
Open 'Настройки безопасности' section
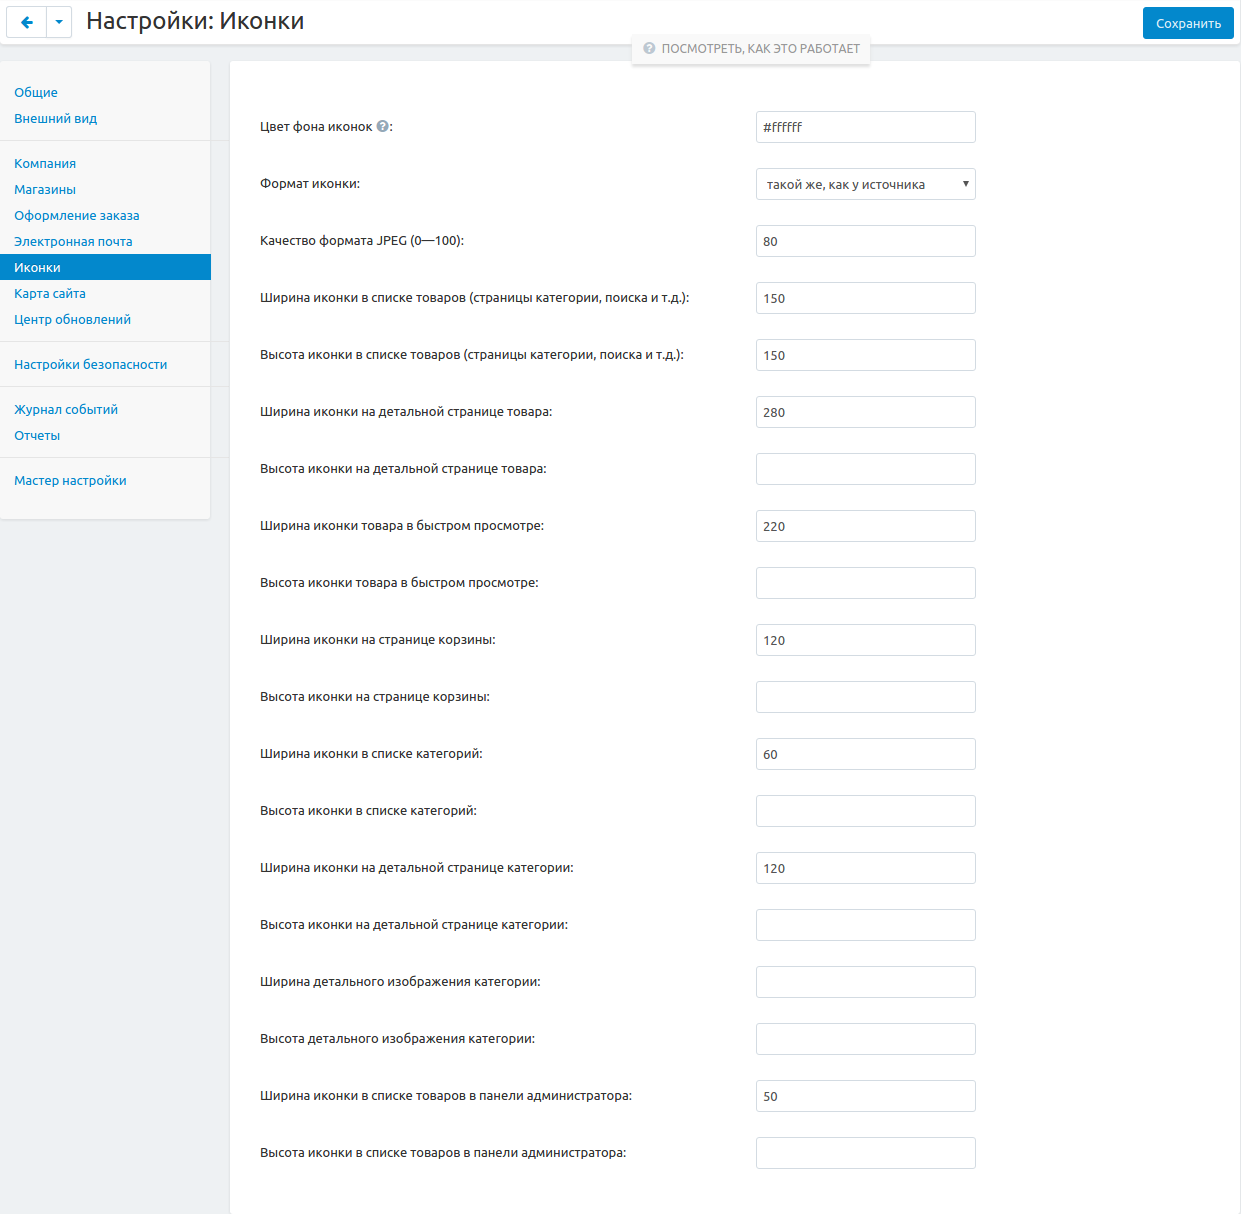(x=91, y=364)
